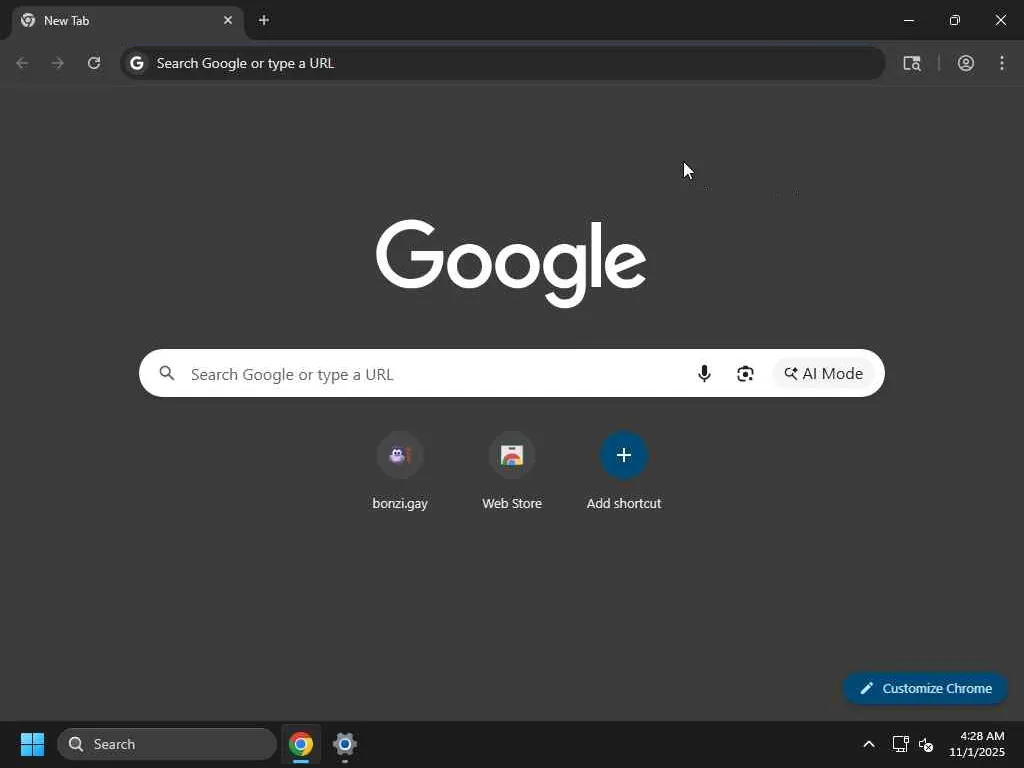
Task: Open the bonzi.gay shortcut icon
Action: [x=400, y=455]
